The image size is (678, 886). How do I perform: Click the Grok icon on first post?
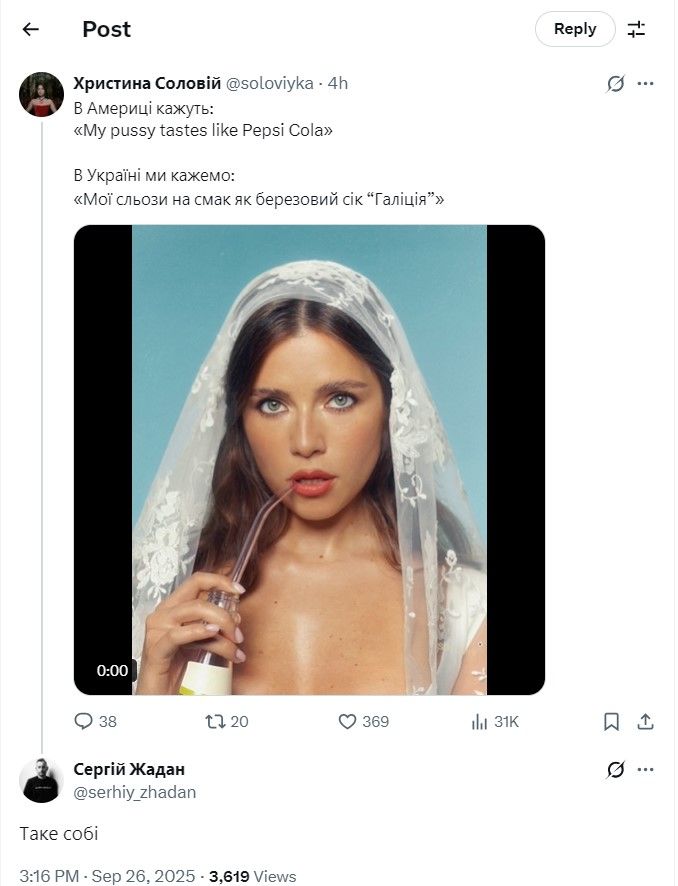[616, 84]
